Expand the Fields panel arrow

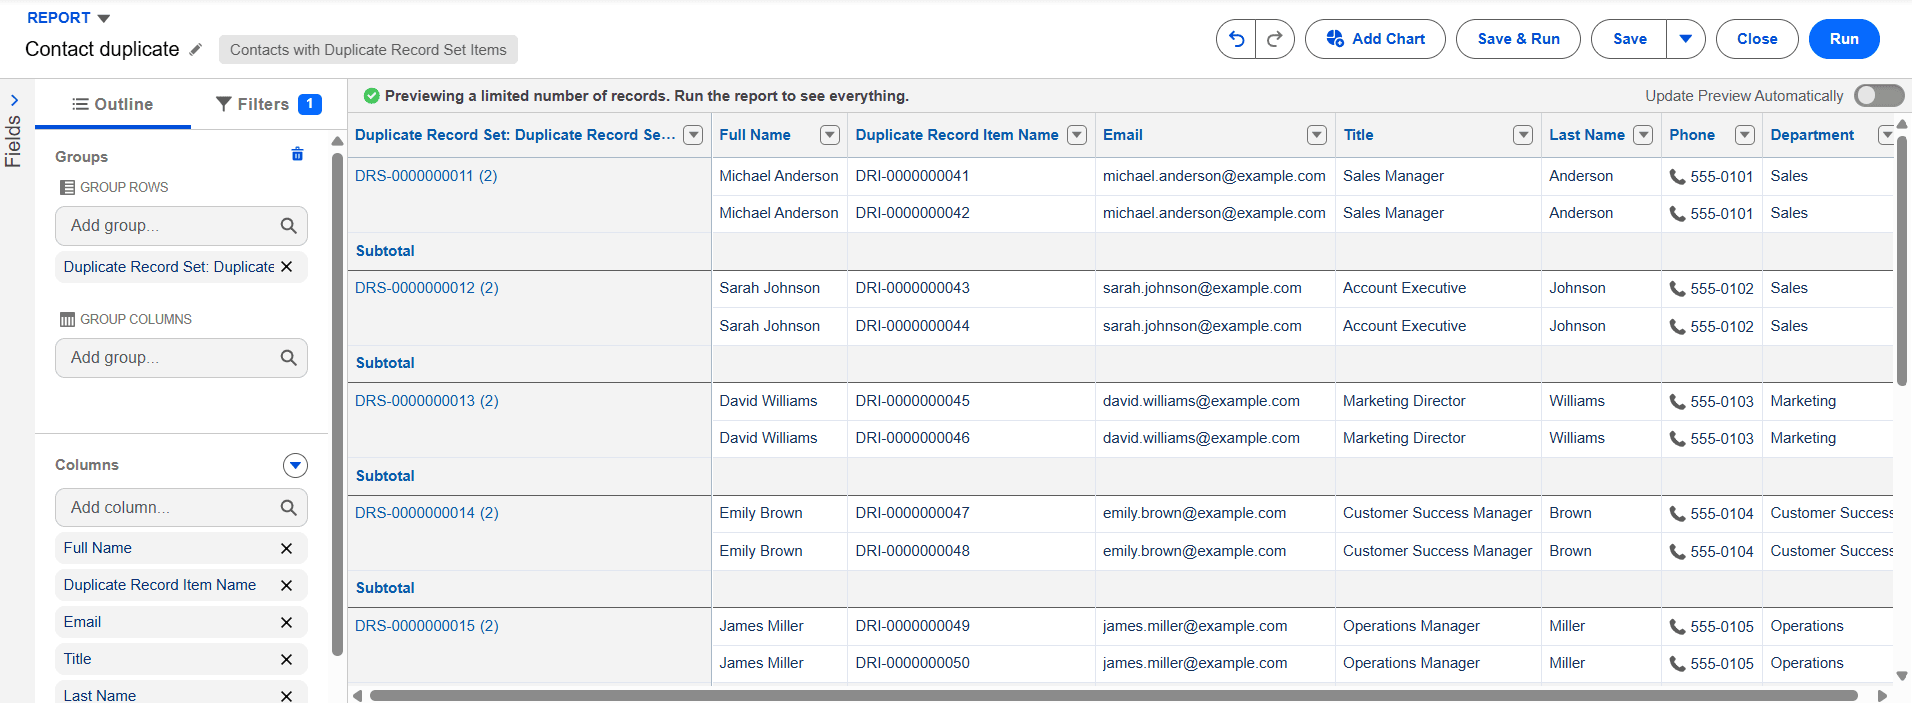[x=14, y=100]
